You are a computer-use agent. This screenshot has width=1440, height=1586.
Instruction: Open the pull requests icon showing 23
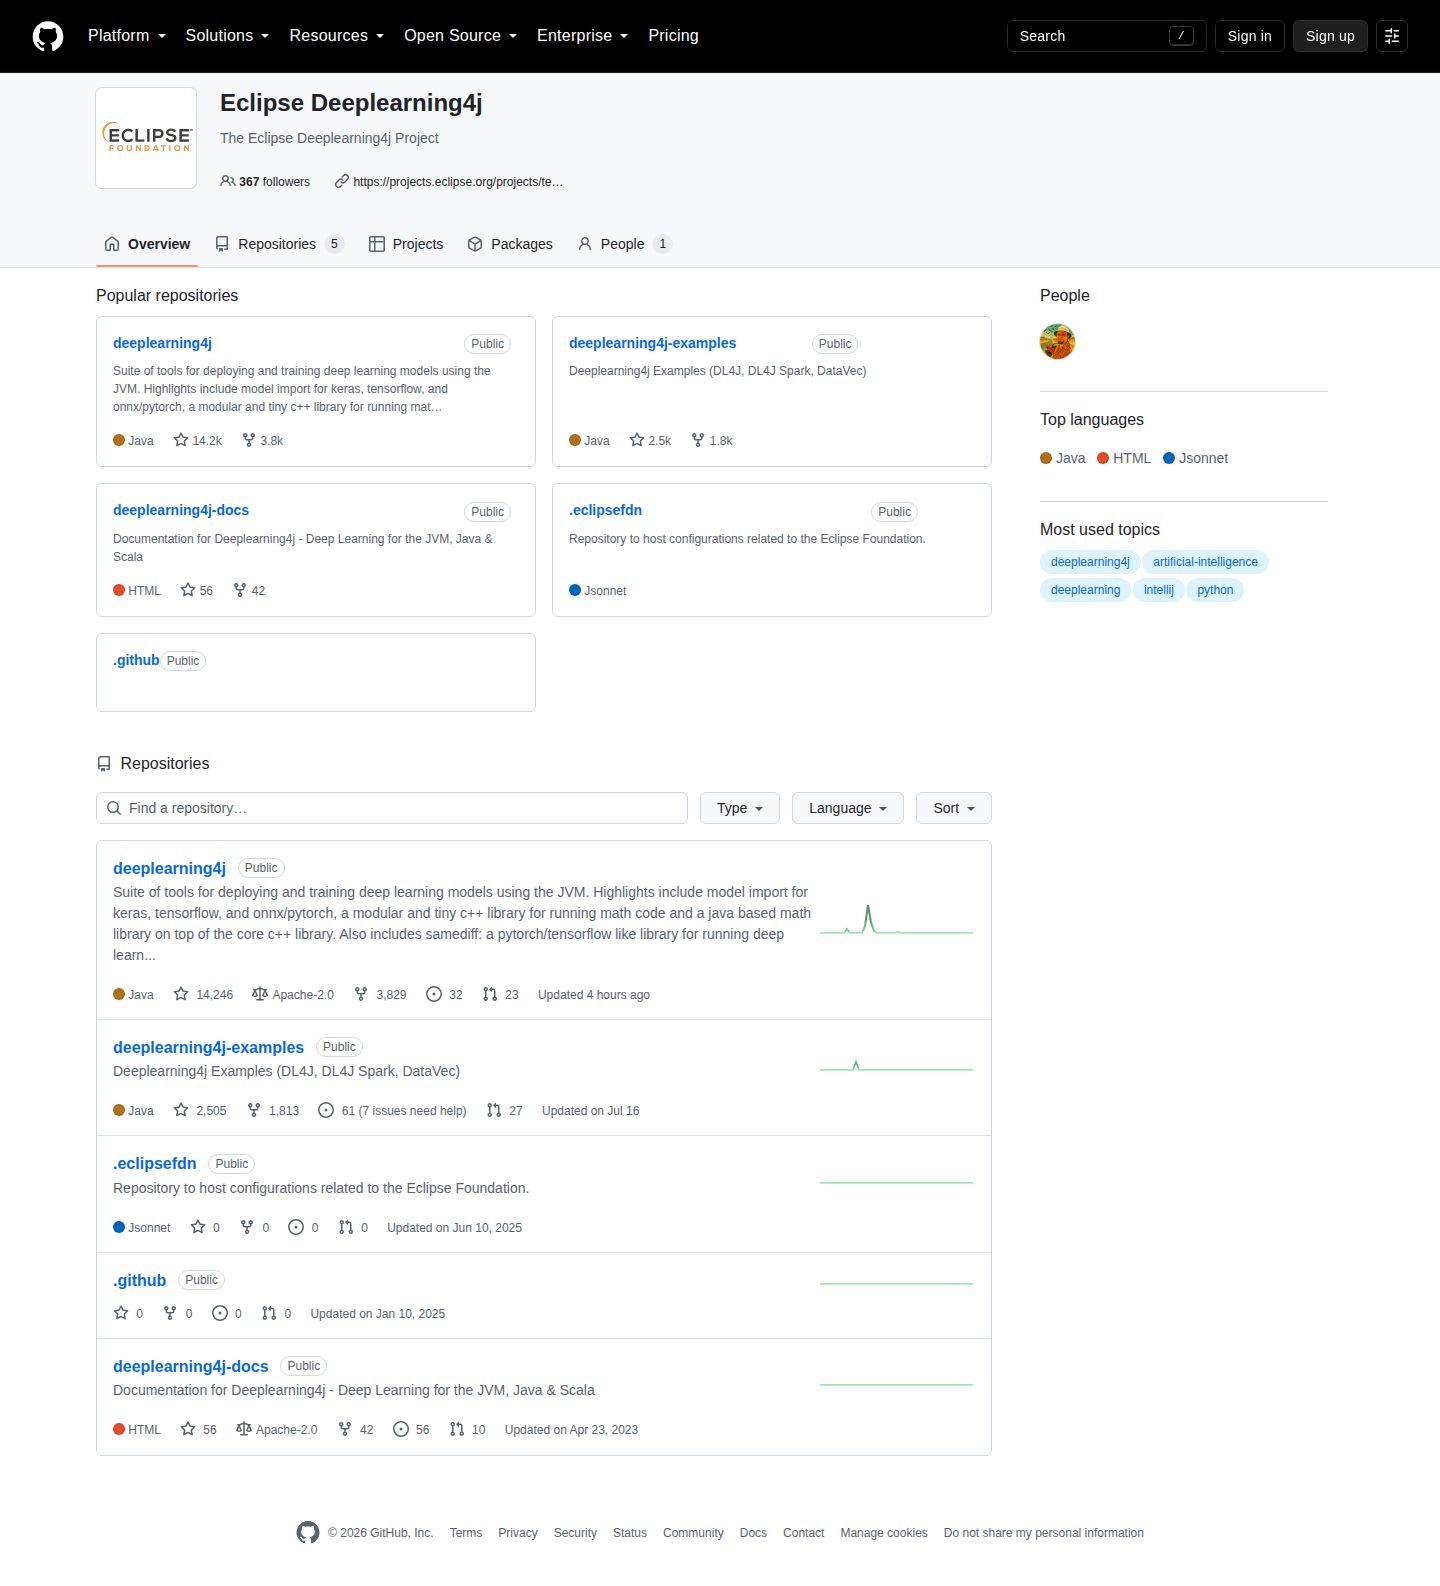coord(490,994)
